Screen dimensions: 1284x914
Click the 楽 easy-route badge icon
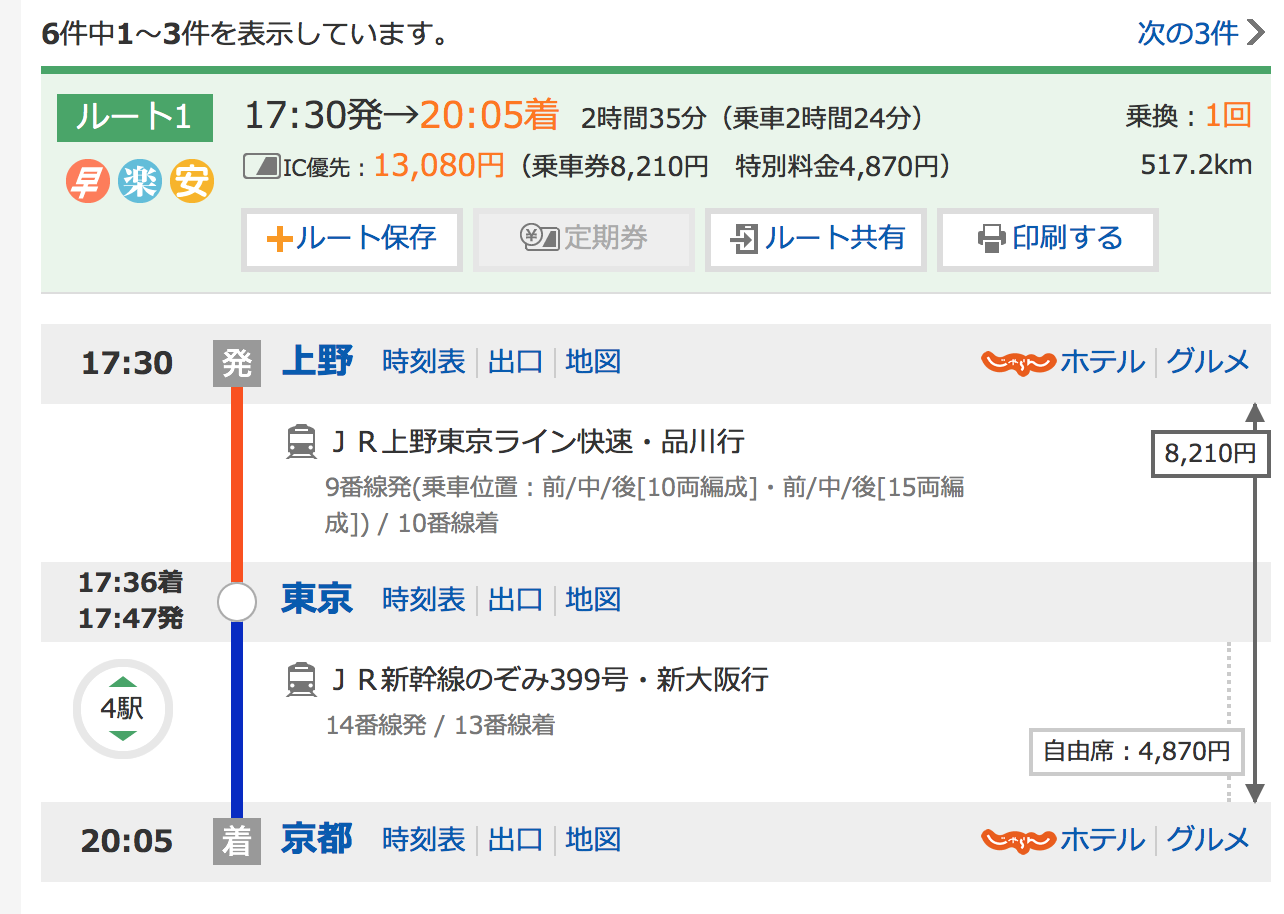click(x=140, y=182)
